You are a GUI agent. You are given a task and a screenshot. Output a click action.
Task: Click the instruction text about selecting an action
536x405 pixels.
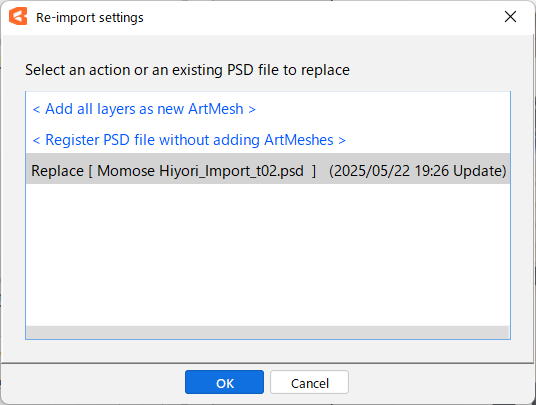[187, 70]
